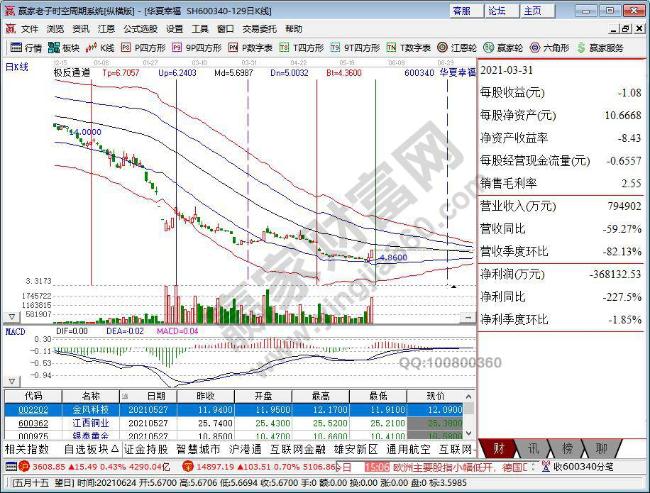
Task: Click the 论坛 forum button
Action: (502, 11)
